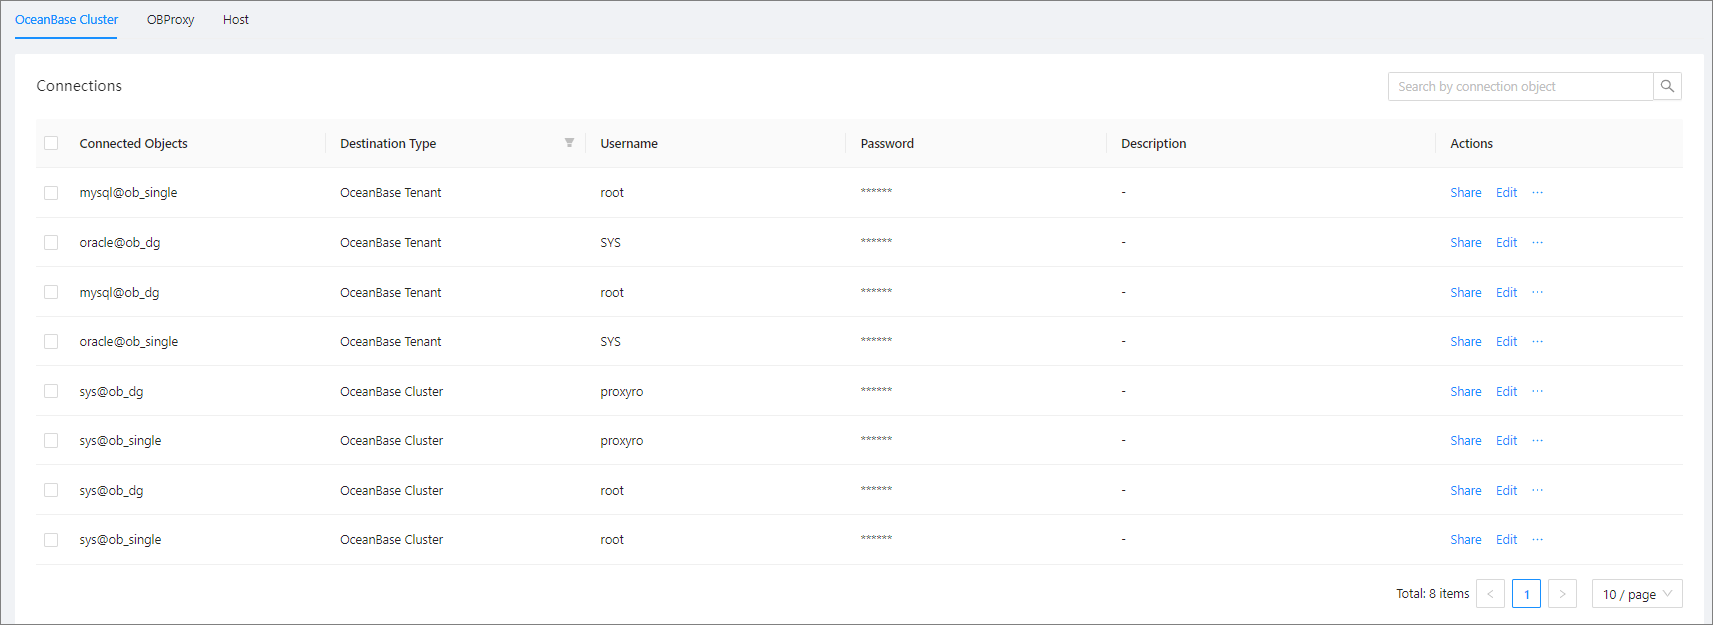Viewport: 1713px width, 625px height.
Task: Share the mysql@ob_single connection
Action: point(1465,193)
